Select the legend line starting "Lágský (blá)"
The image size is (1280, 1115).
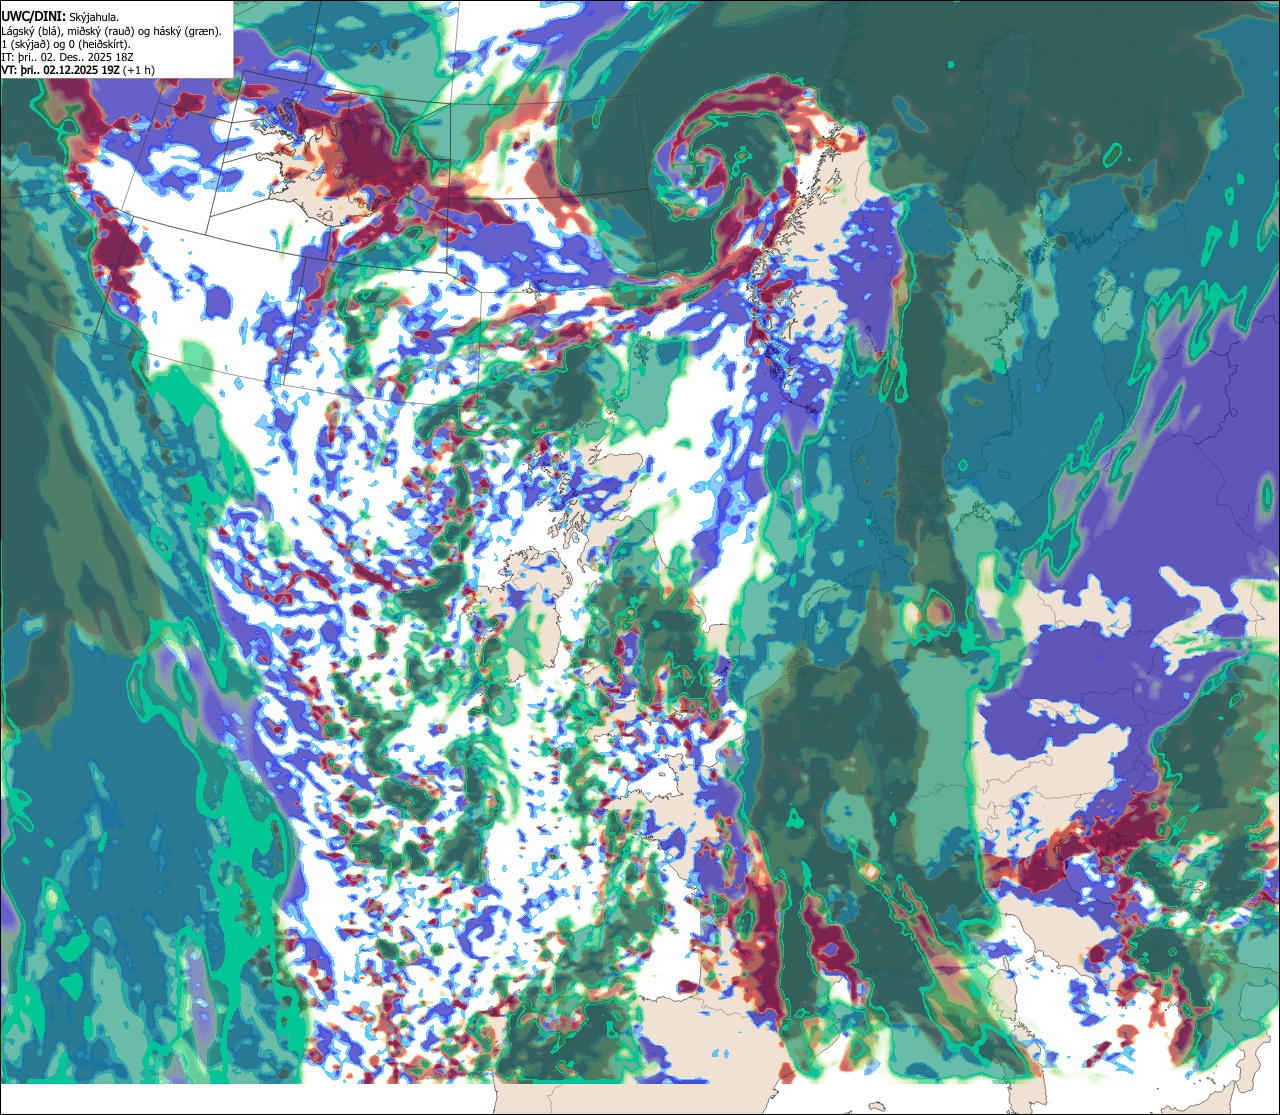tap(112, 31)
